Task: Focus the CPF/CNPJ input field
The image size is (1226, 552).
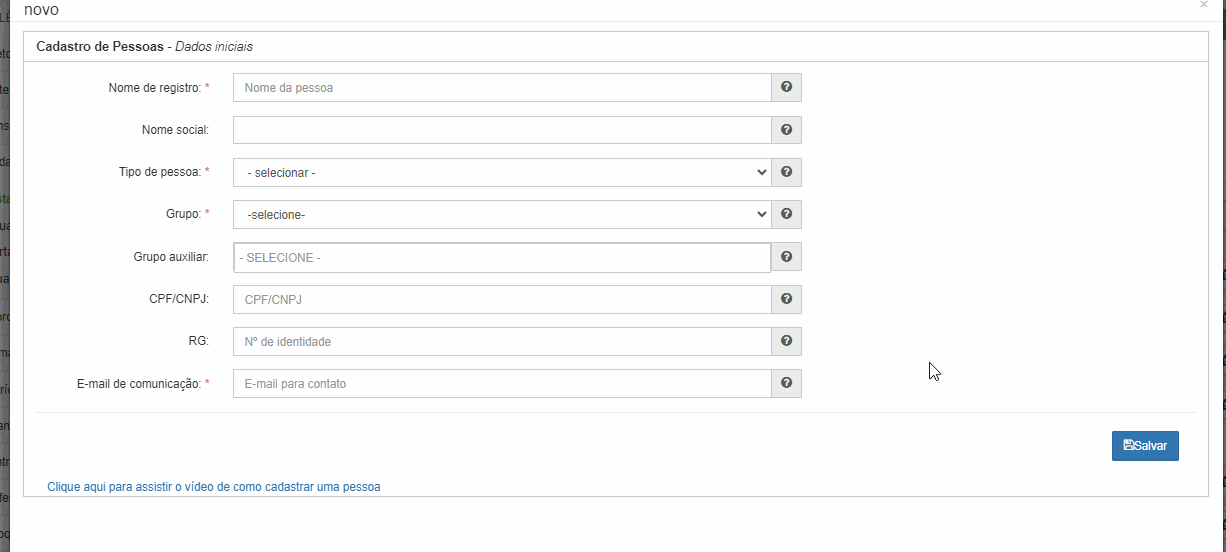Action: coord(502,299)
